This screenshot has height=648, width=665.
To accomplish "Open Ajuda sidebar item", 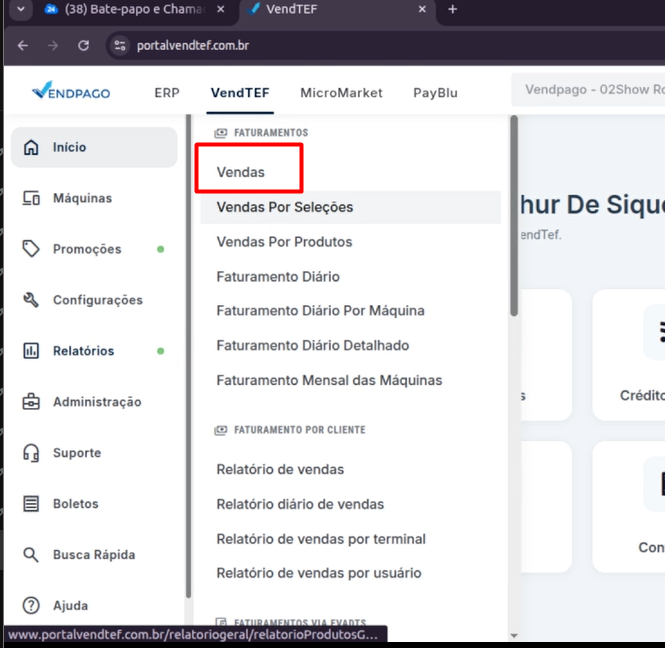I will click(94, 605).
